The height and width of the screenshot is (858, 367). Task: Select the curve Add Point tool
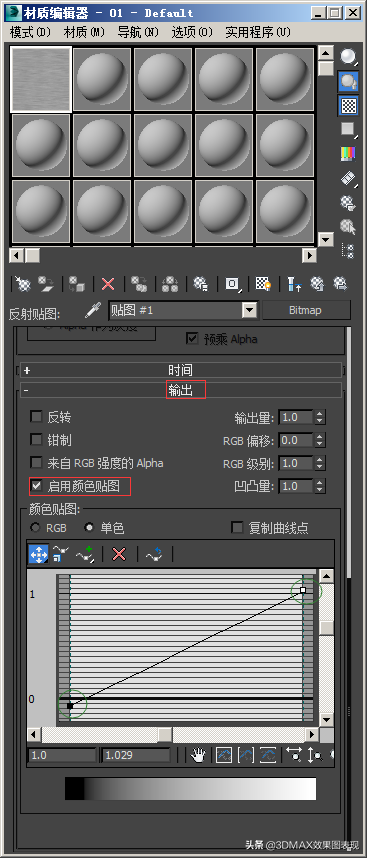pyautogui.click(x=84, y=554)
